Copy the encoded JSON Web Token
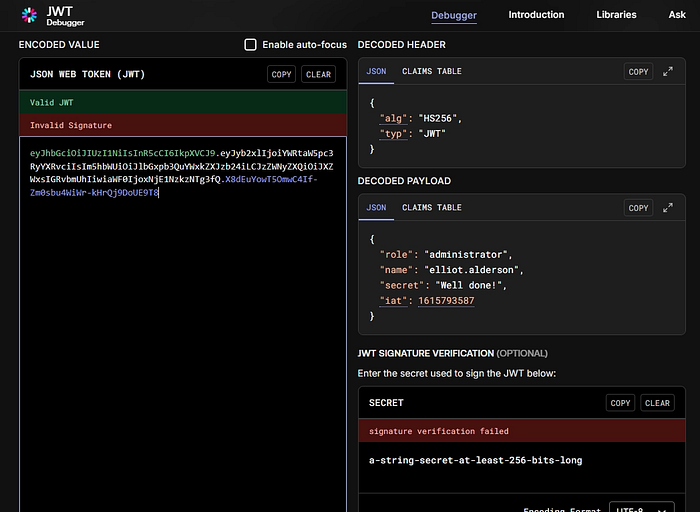Screen dimensions: 700x512 coord(281,75)
